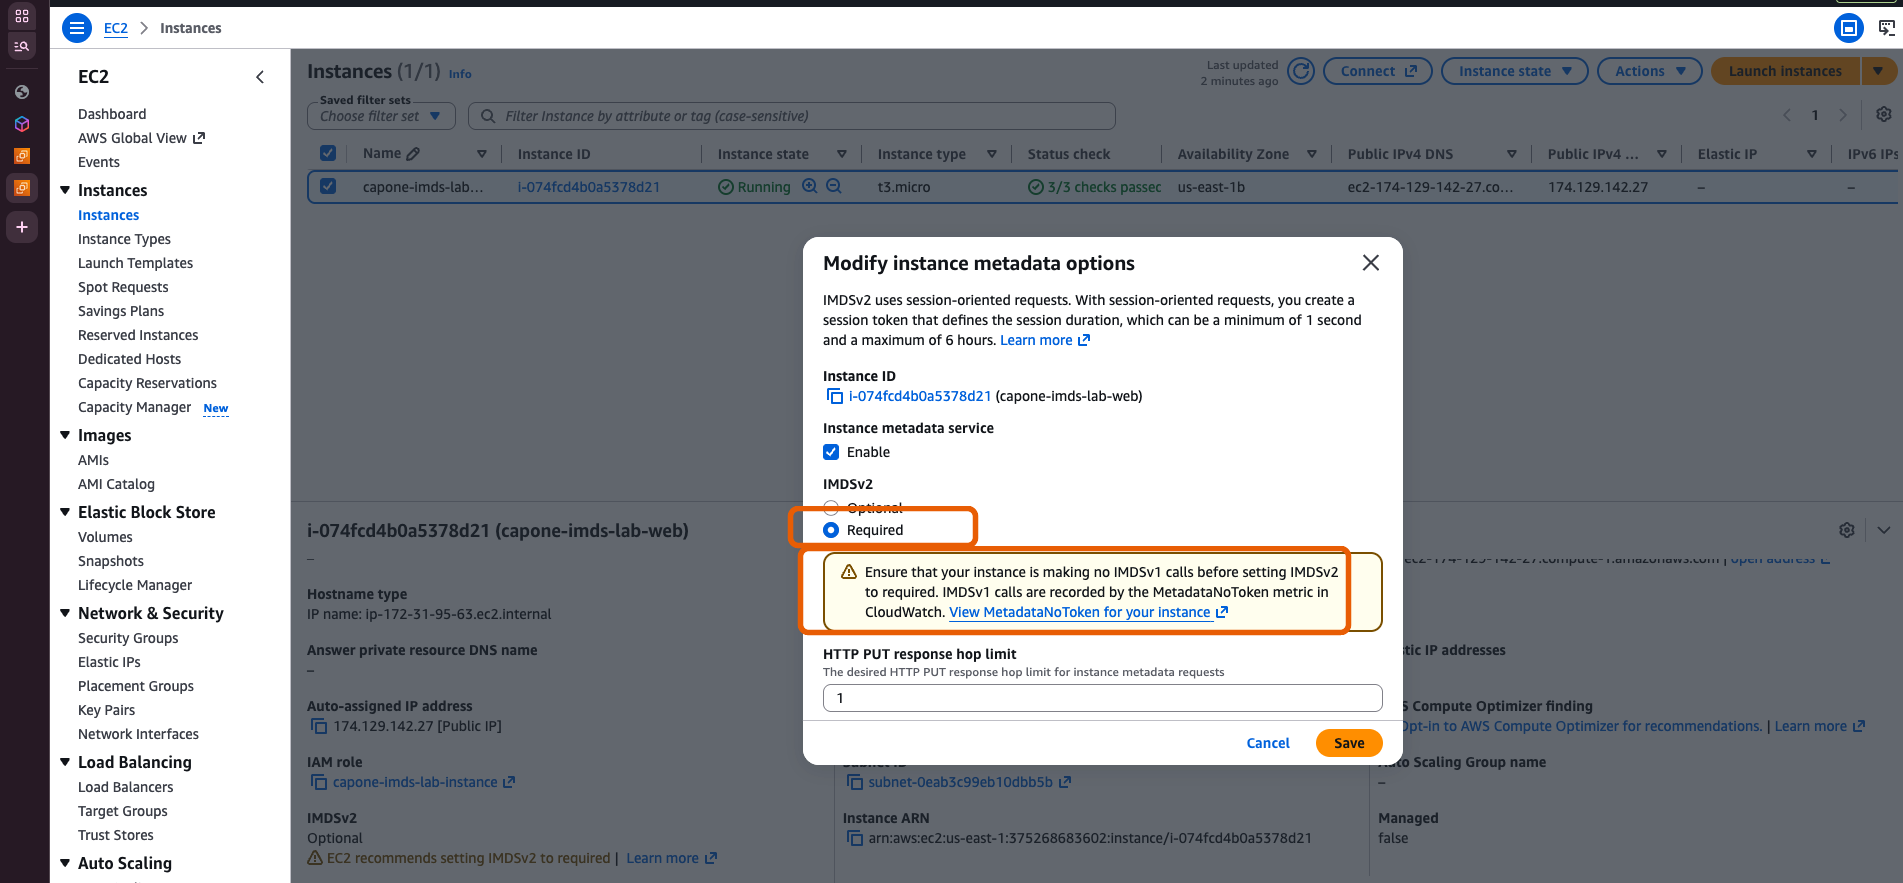1903x883 pixels.
Task: Click the refresh instances icon
Action: [x=1300, y=71]
